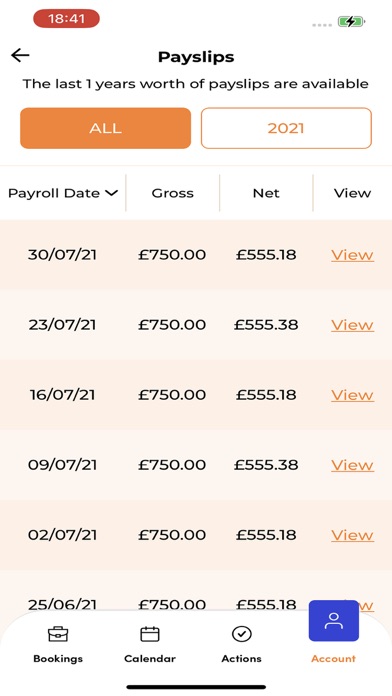
Task: Tap the 18:41 time pill
Action: 66,19
